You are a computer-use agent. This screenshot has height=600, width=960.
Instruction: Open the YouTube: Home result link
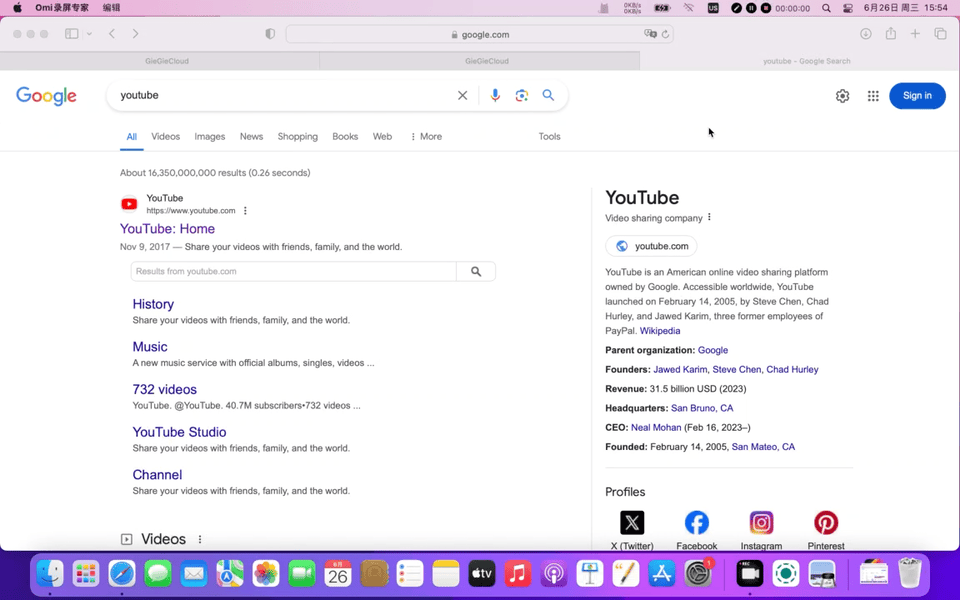[167, 228]
